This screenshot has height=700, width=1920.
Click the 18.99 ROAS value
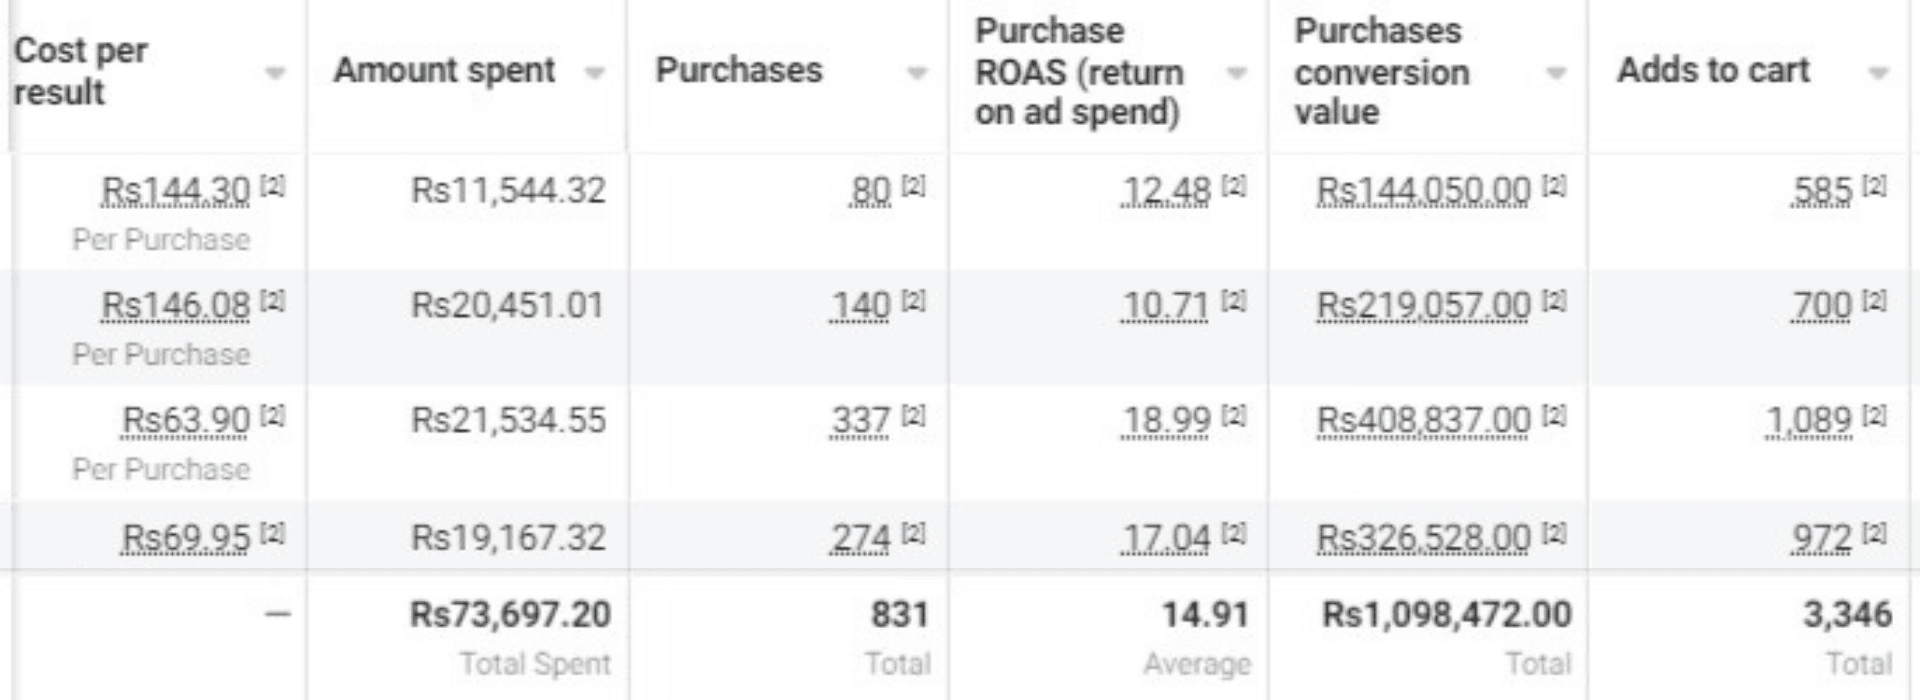[1166, 421]
